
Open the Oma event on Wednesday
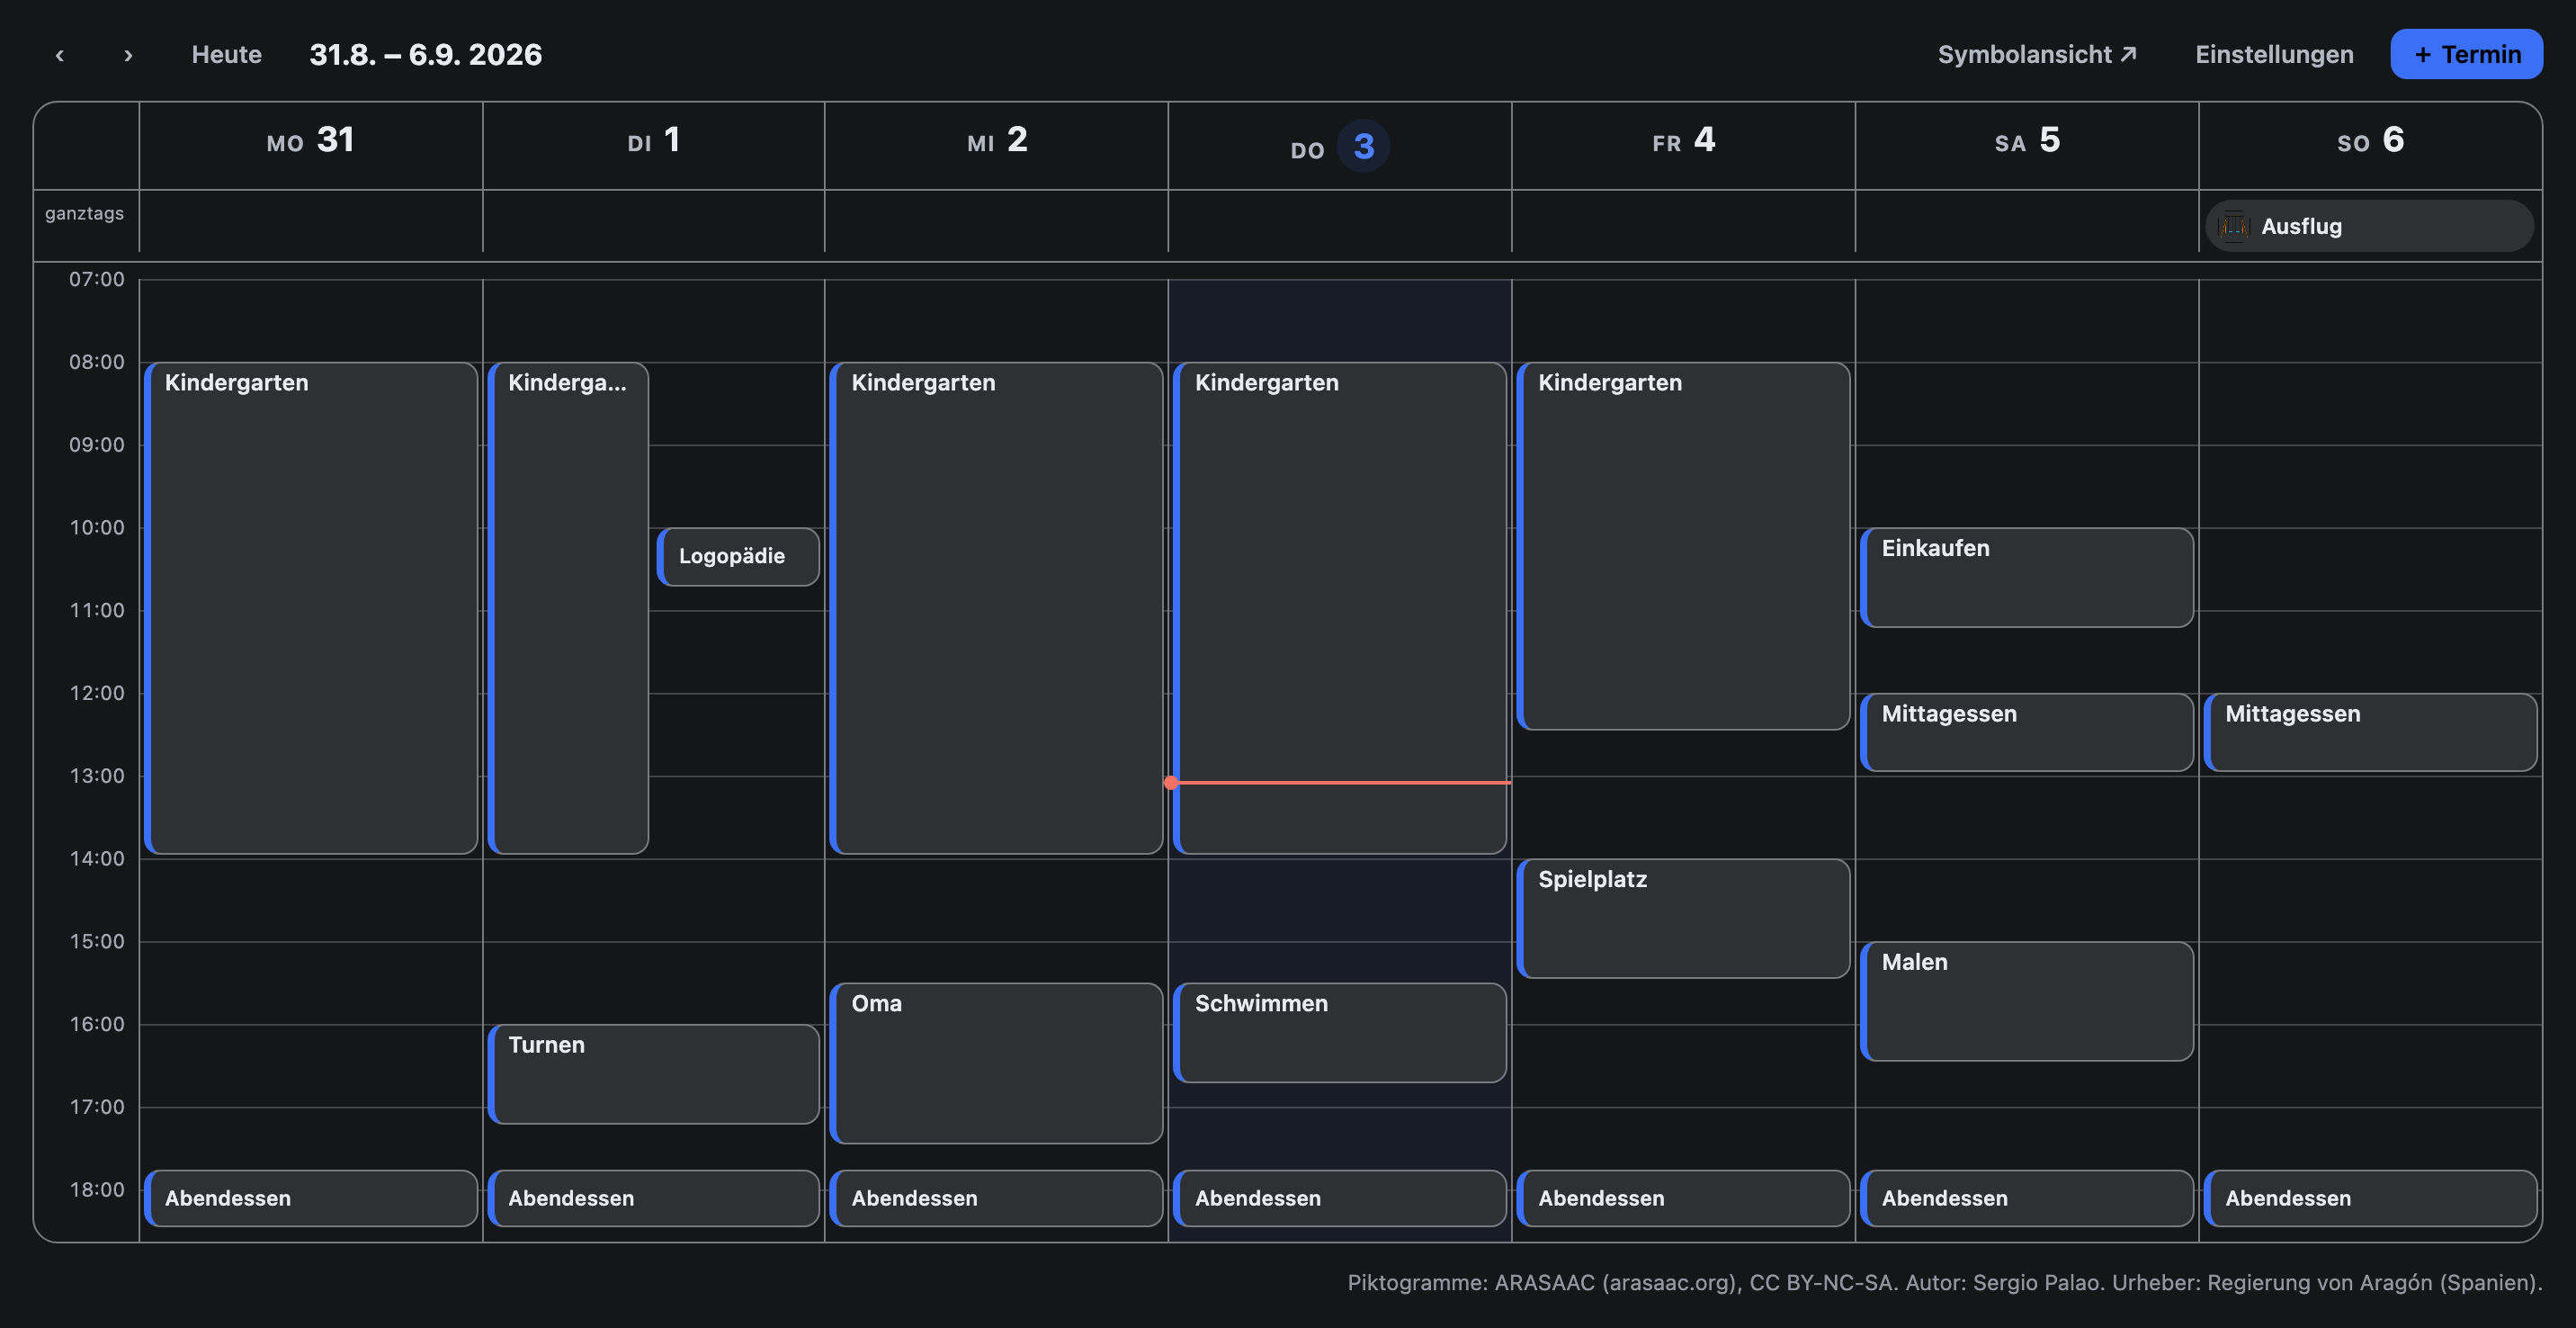point(996,1063)
